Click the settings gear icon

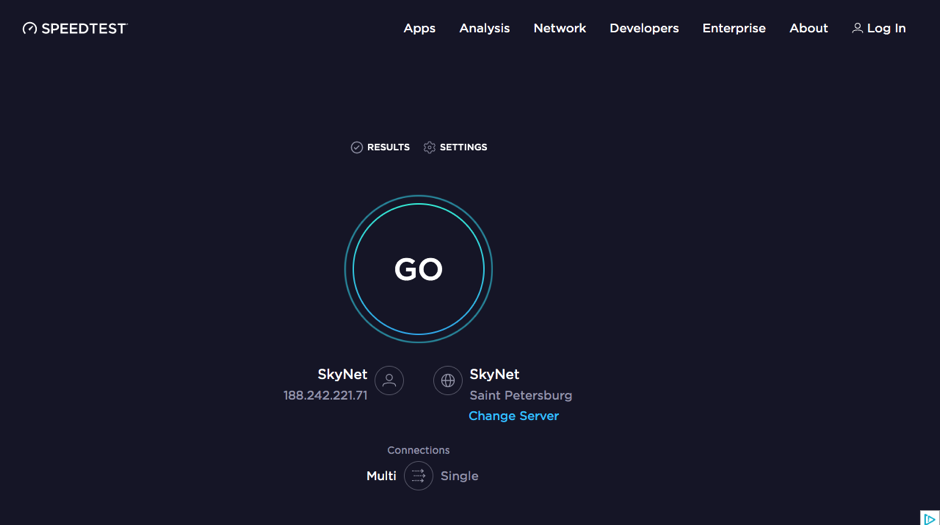(430, 147)
